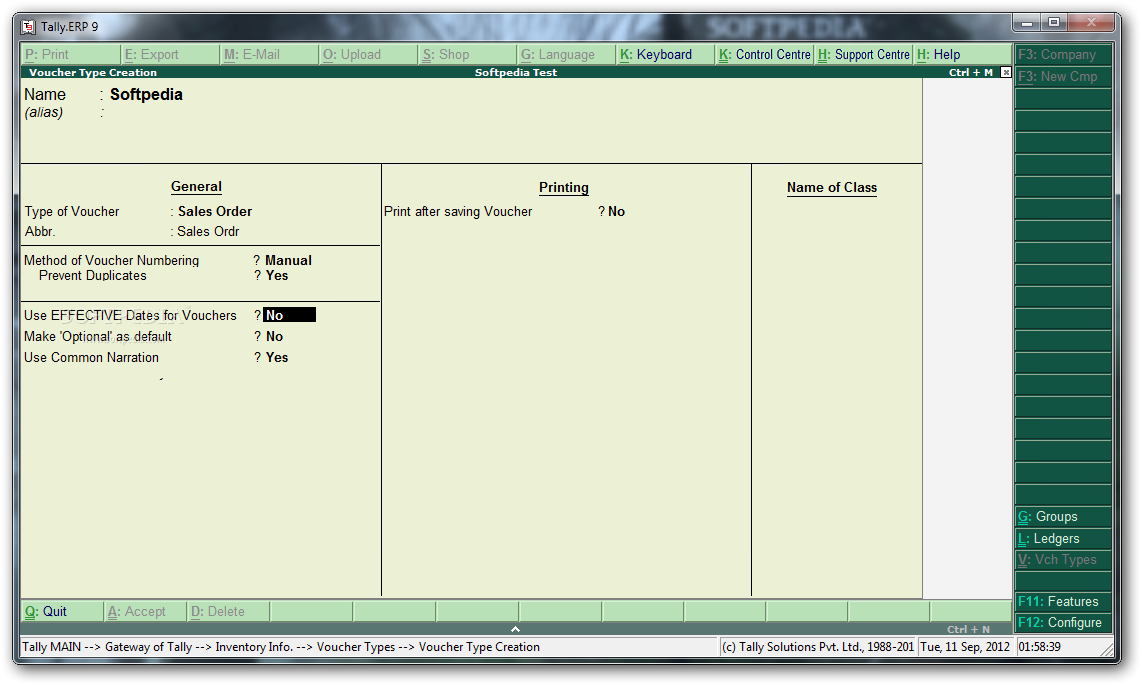Screen dimensions: 1142x685
Task: Click the breadcrumb path in status bar
Action: tap(281, 647)
